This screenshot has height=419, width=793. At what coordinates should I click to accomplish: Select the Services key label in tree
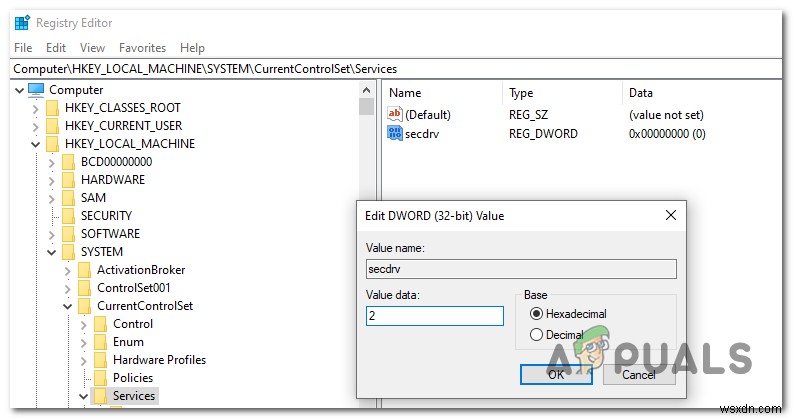[x=134, y=396]
